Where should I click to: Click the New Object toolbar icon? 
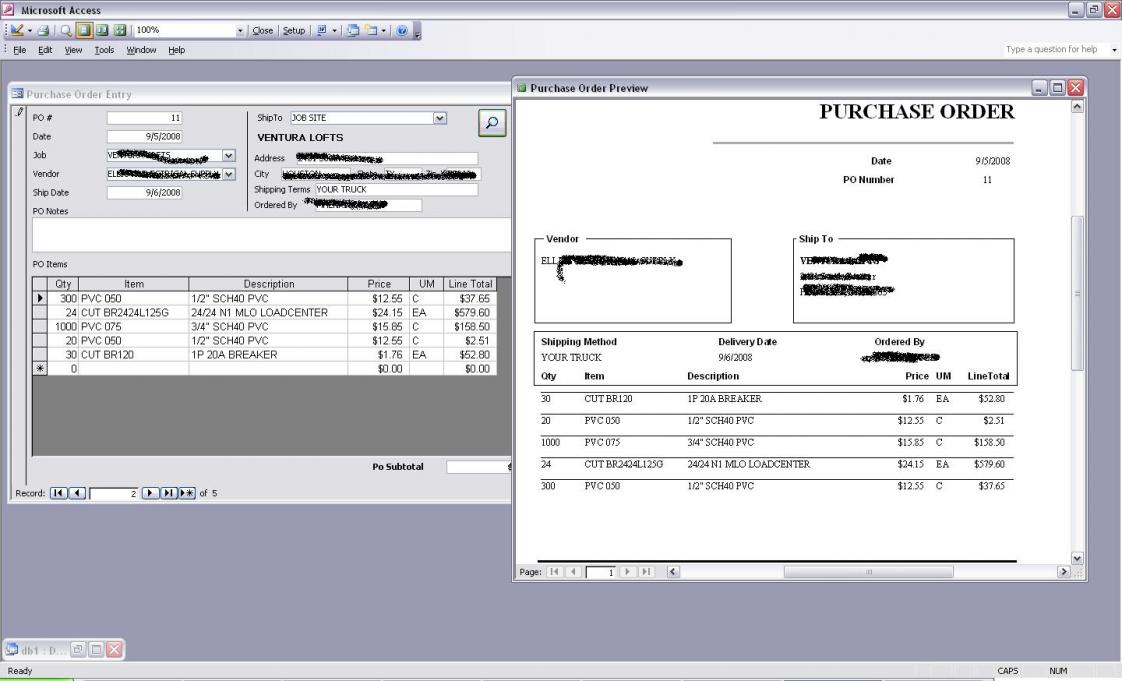[371, 30]
